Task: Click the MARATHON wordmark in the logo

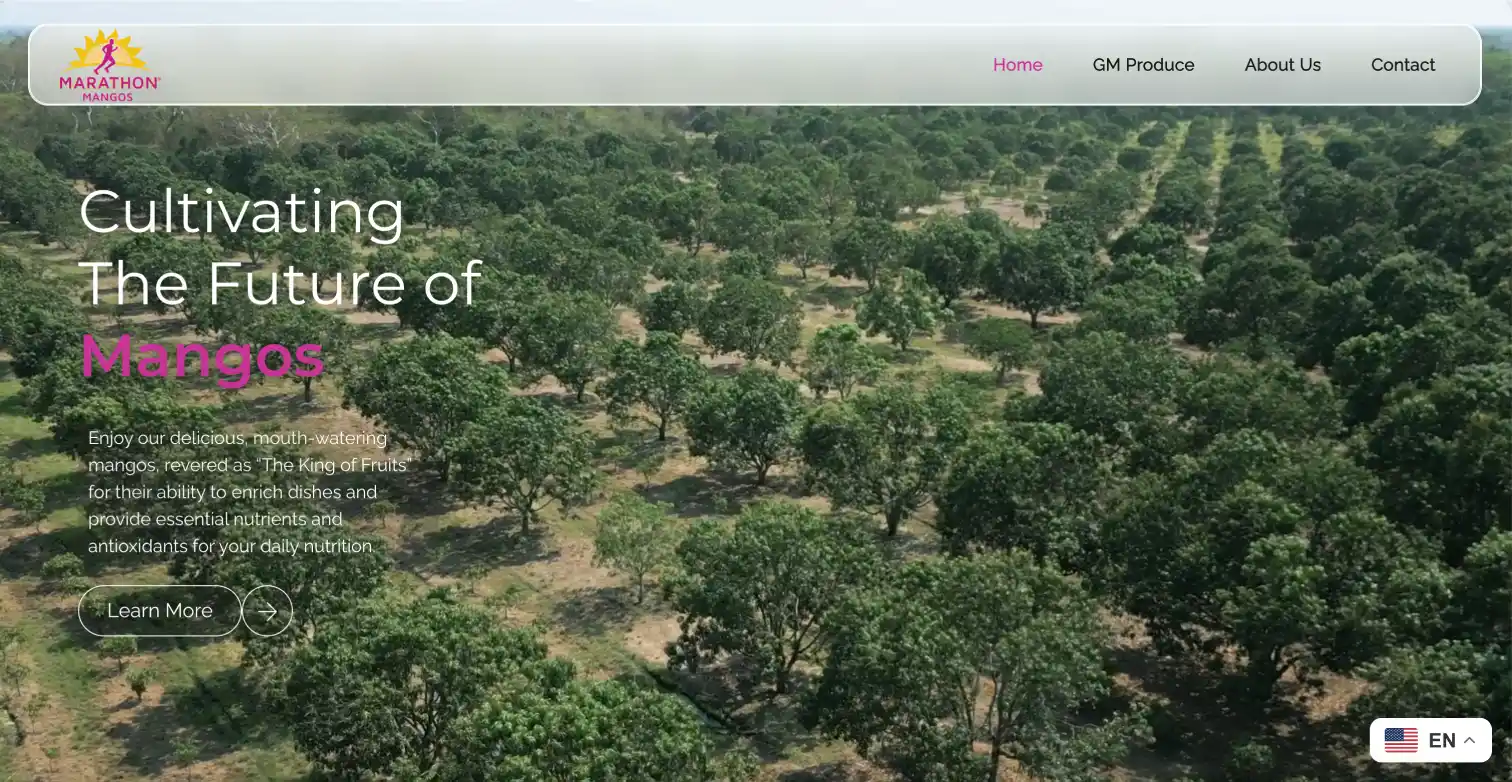Action: tap(109, 84)
